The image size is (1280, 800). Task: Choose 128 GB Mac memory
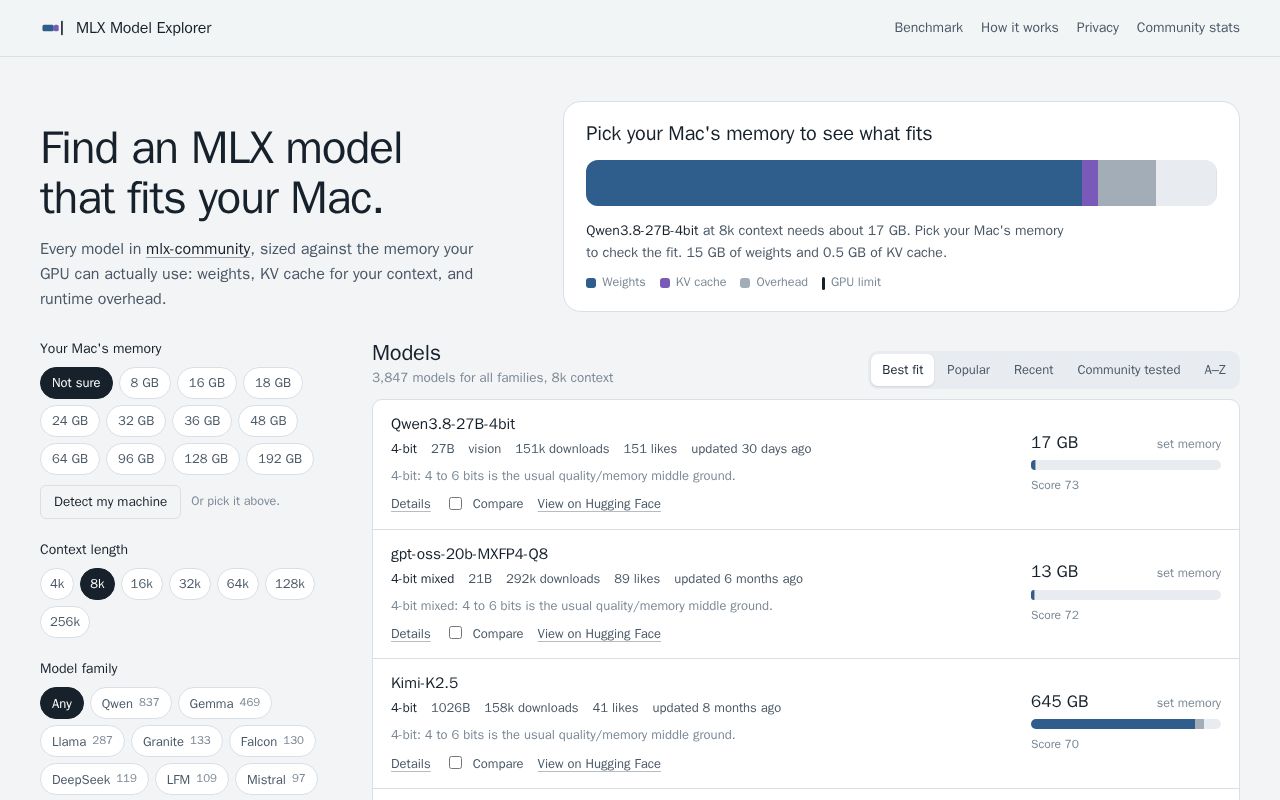206,459
